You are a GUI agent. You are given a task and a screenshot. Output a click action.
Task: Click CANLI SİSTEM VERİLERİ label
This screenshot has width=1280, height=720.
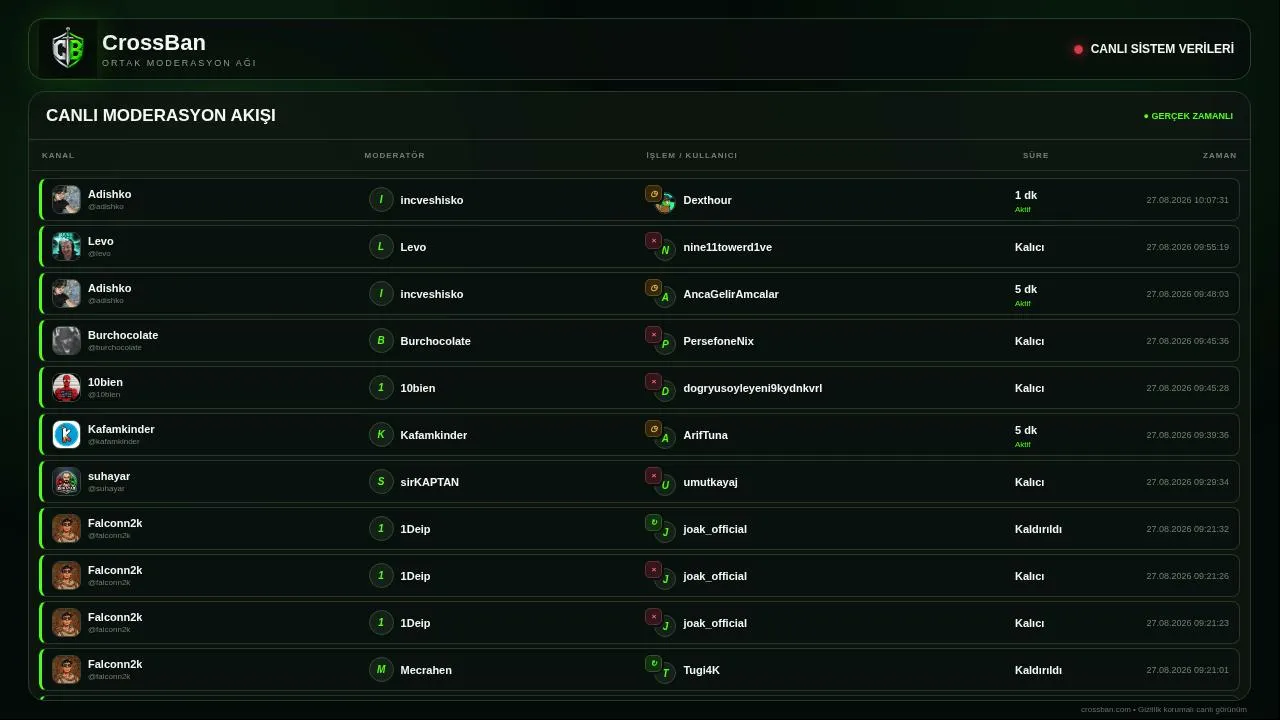tap(1162, 49)
